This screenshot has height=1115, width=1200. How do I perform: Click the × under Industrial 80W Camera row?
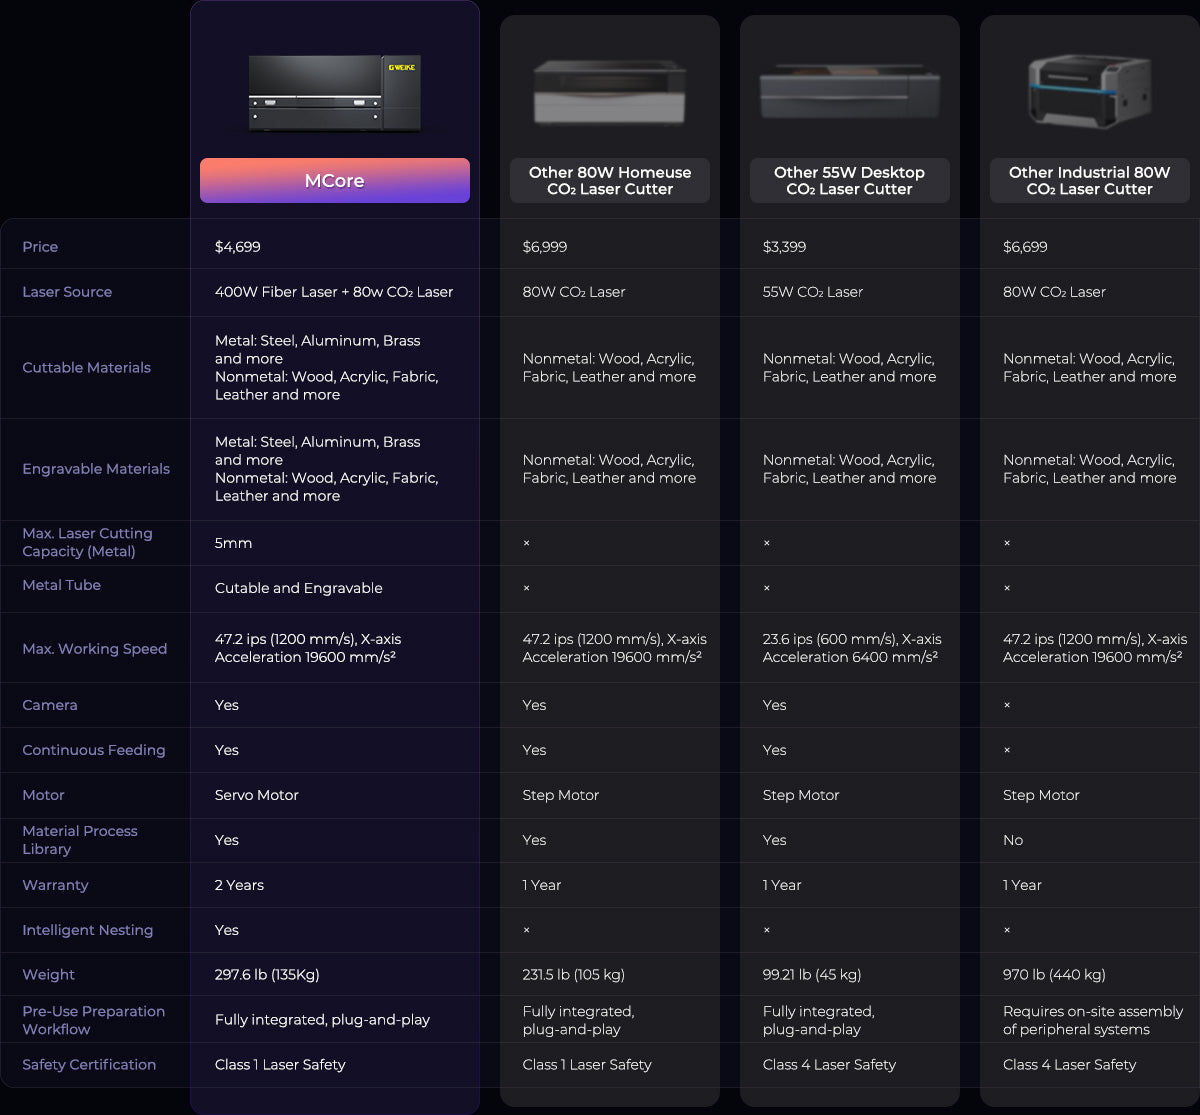(x=1007, y=705)
